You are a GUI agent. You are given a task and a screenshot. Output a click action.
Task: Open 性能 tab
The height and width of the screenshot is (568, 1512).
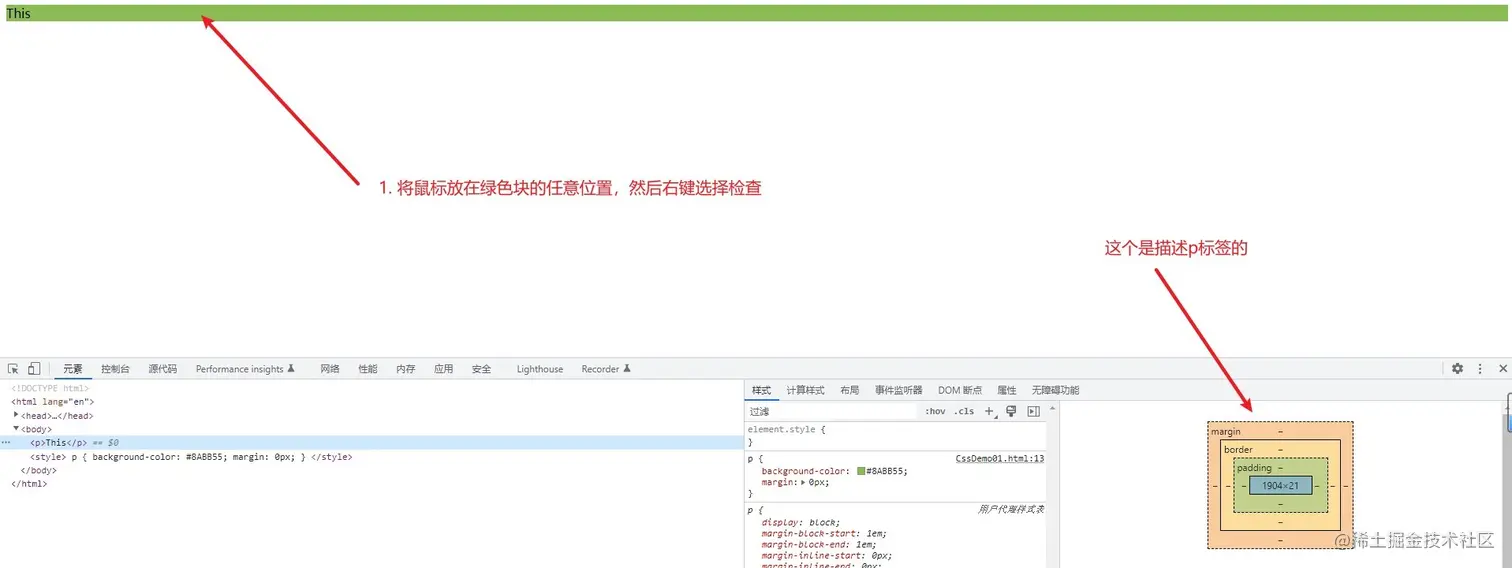pyautogui.click(x=368, y=369)
